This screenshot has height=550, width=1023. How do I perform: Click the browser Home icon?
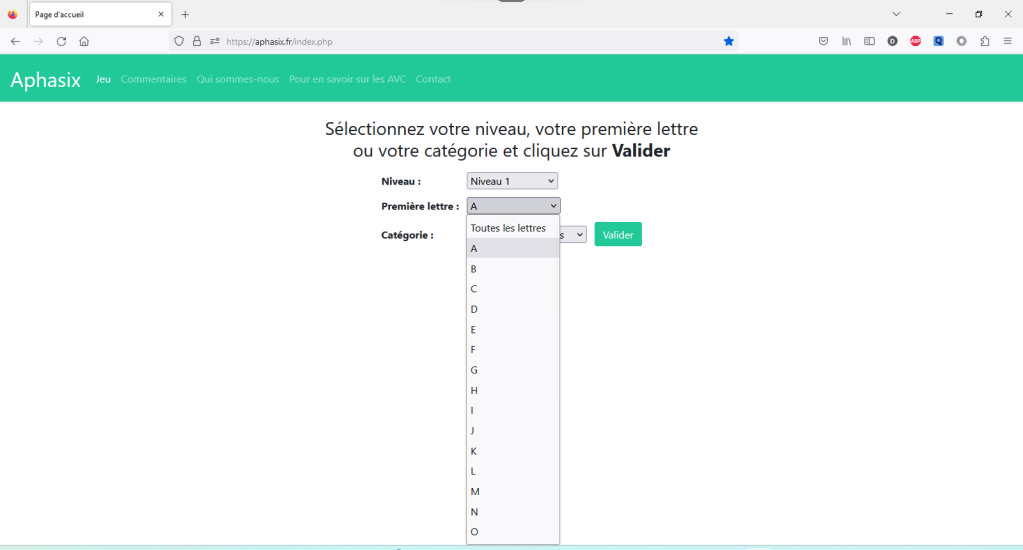(84, 41)
